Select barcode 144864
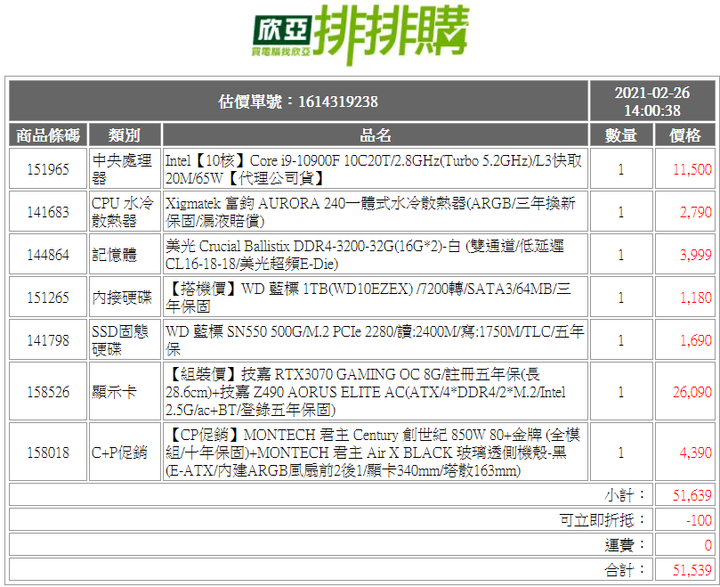 pyautogui.click(x=48, y=254)
